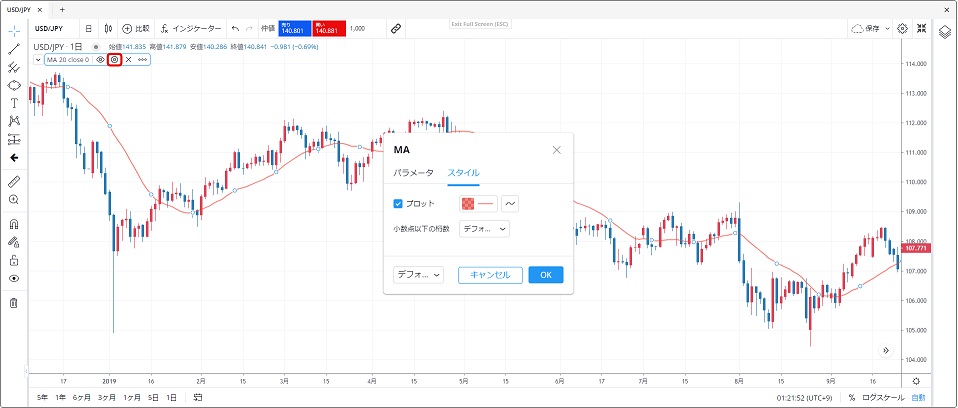Click the undo arrow in toolbar
Image resolution: width=958 pixels, height=408 pixels.
click(x=235, y=29)
